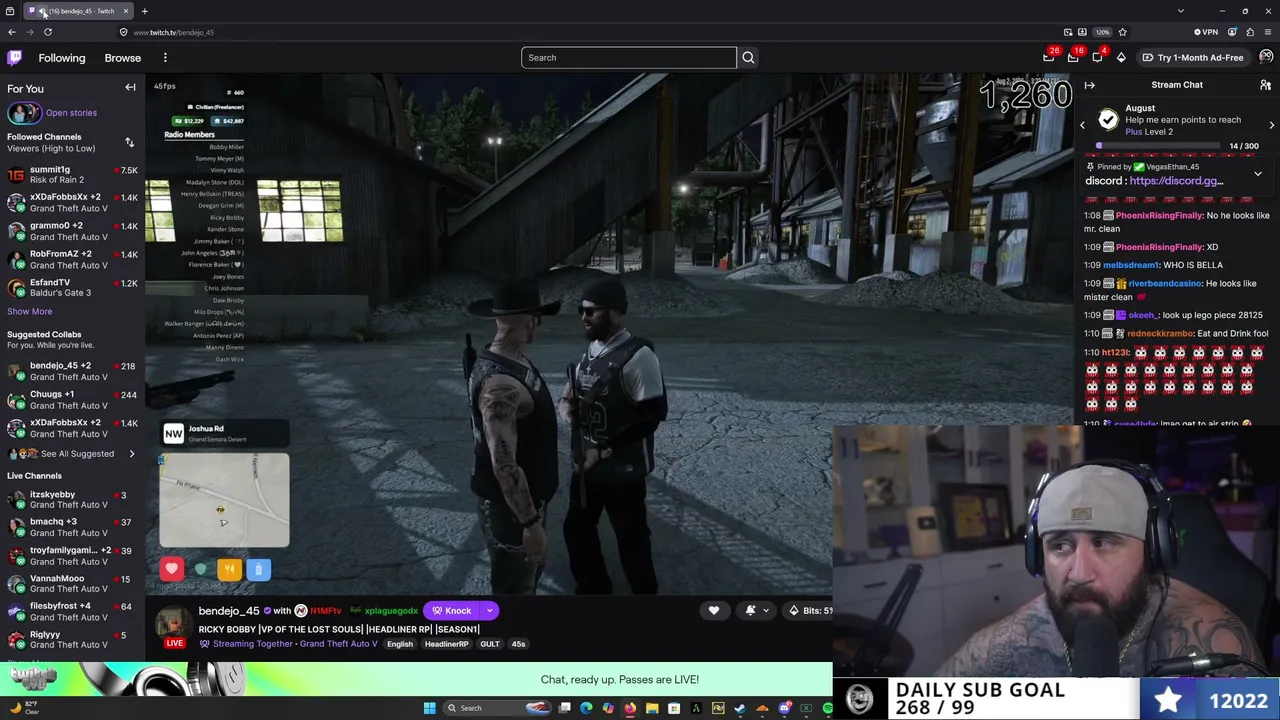Sort followed channels by viewers
This screenshot has width=1280, height=720.
[129, 143]
